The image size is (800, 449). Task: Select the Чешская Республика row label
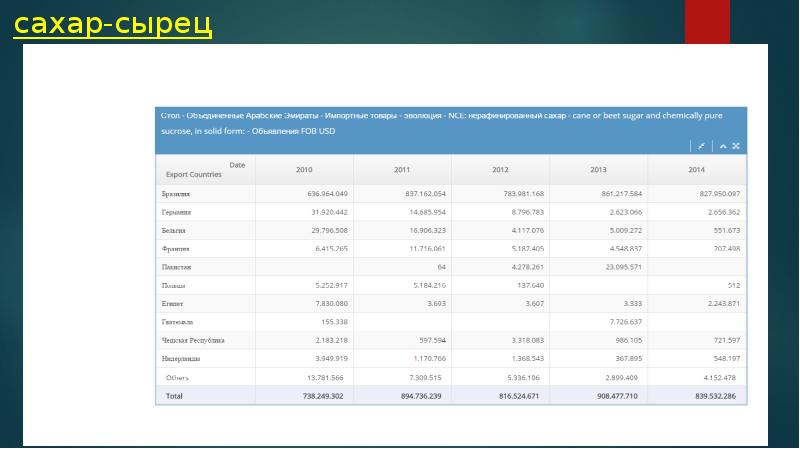[x=193, y=340]
